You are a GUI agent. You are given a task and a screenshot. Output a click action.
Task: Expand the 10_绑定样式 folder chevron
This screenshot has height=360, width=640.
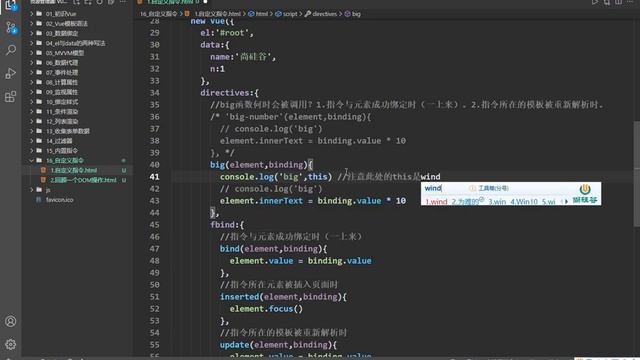click(x=31, y=102)
